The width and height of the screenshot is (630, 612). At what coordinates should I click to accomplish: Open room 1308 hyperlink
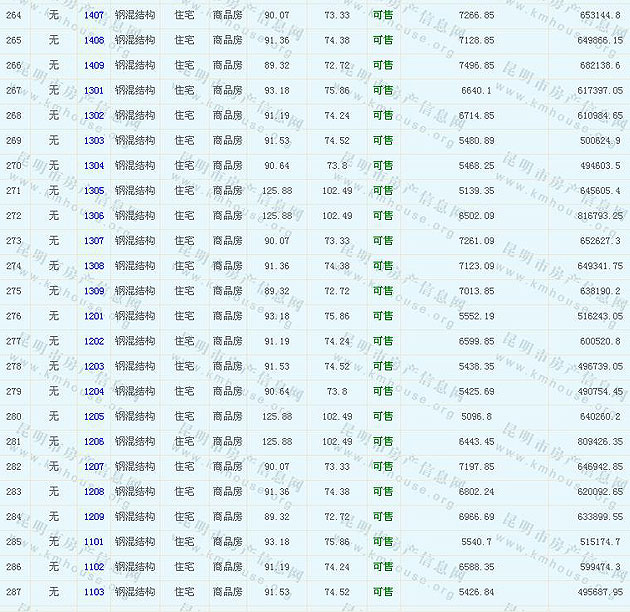pos(94,265)
